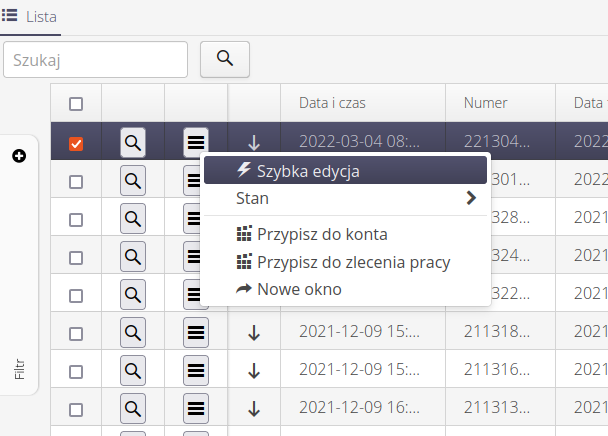Image resolution: width=608 pixels, height=436 pixels.
Task: Uncheck the checked checkbox of the selected row
Action: point(76,144)
